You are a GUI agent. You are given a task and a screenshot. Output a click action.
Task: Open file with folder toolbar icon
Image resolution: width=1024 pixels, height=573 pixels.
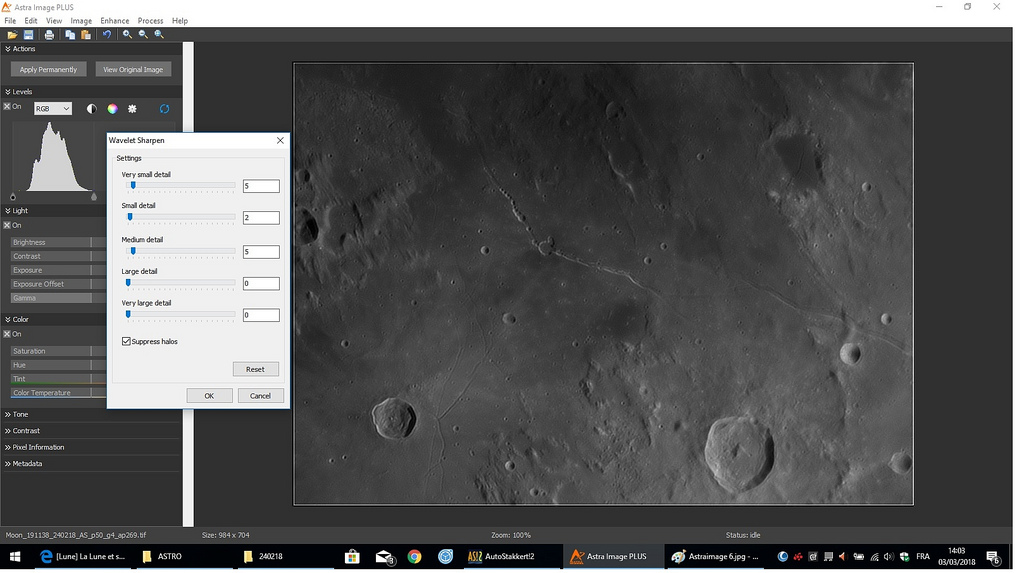(x=12, y=35)
